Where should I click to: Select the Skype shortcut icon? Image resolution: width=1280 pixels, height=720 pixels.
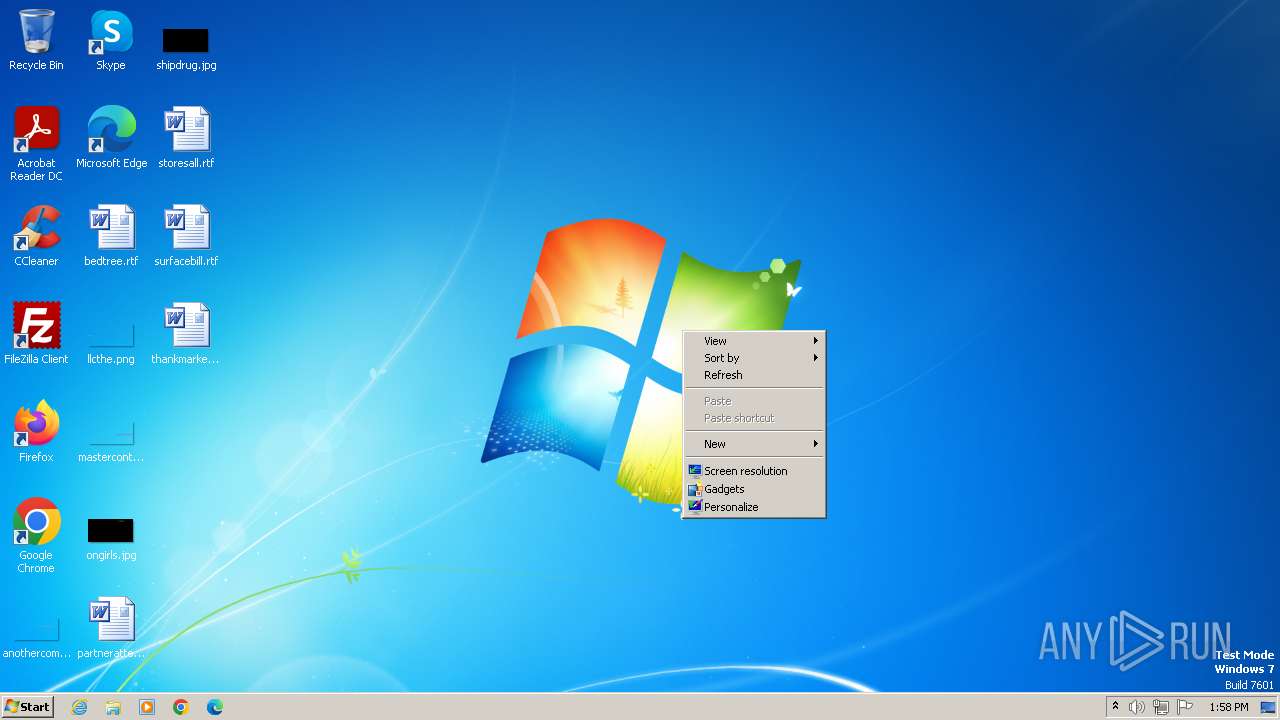tap(111, 40)
